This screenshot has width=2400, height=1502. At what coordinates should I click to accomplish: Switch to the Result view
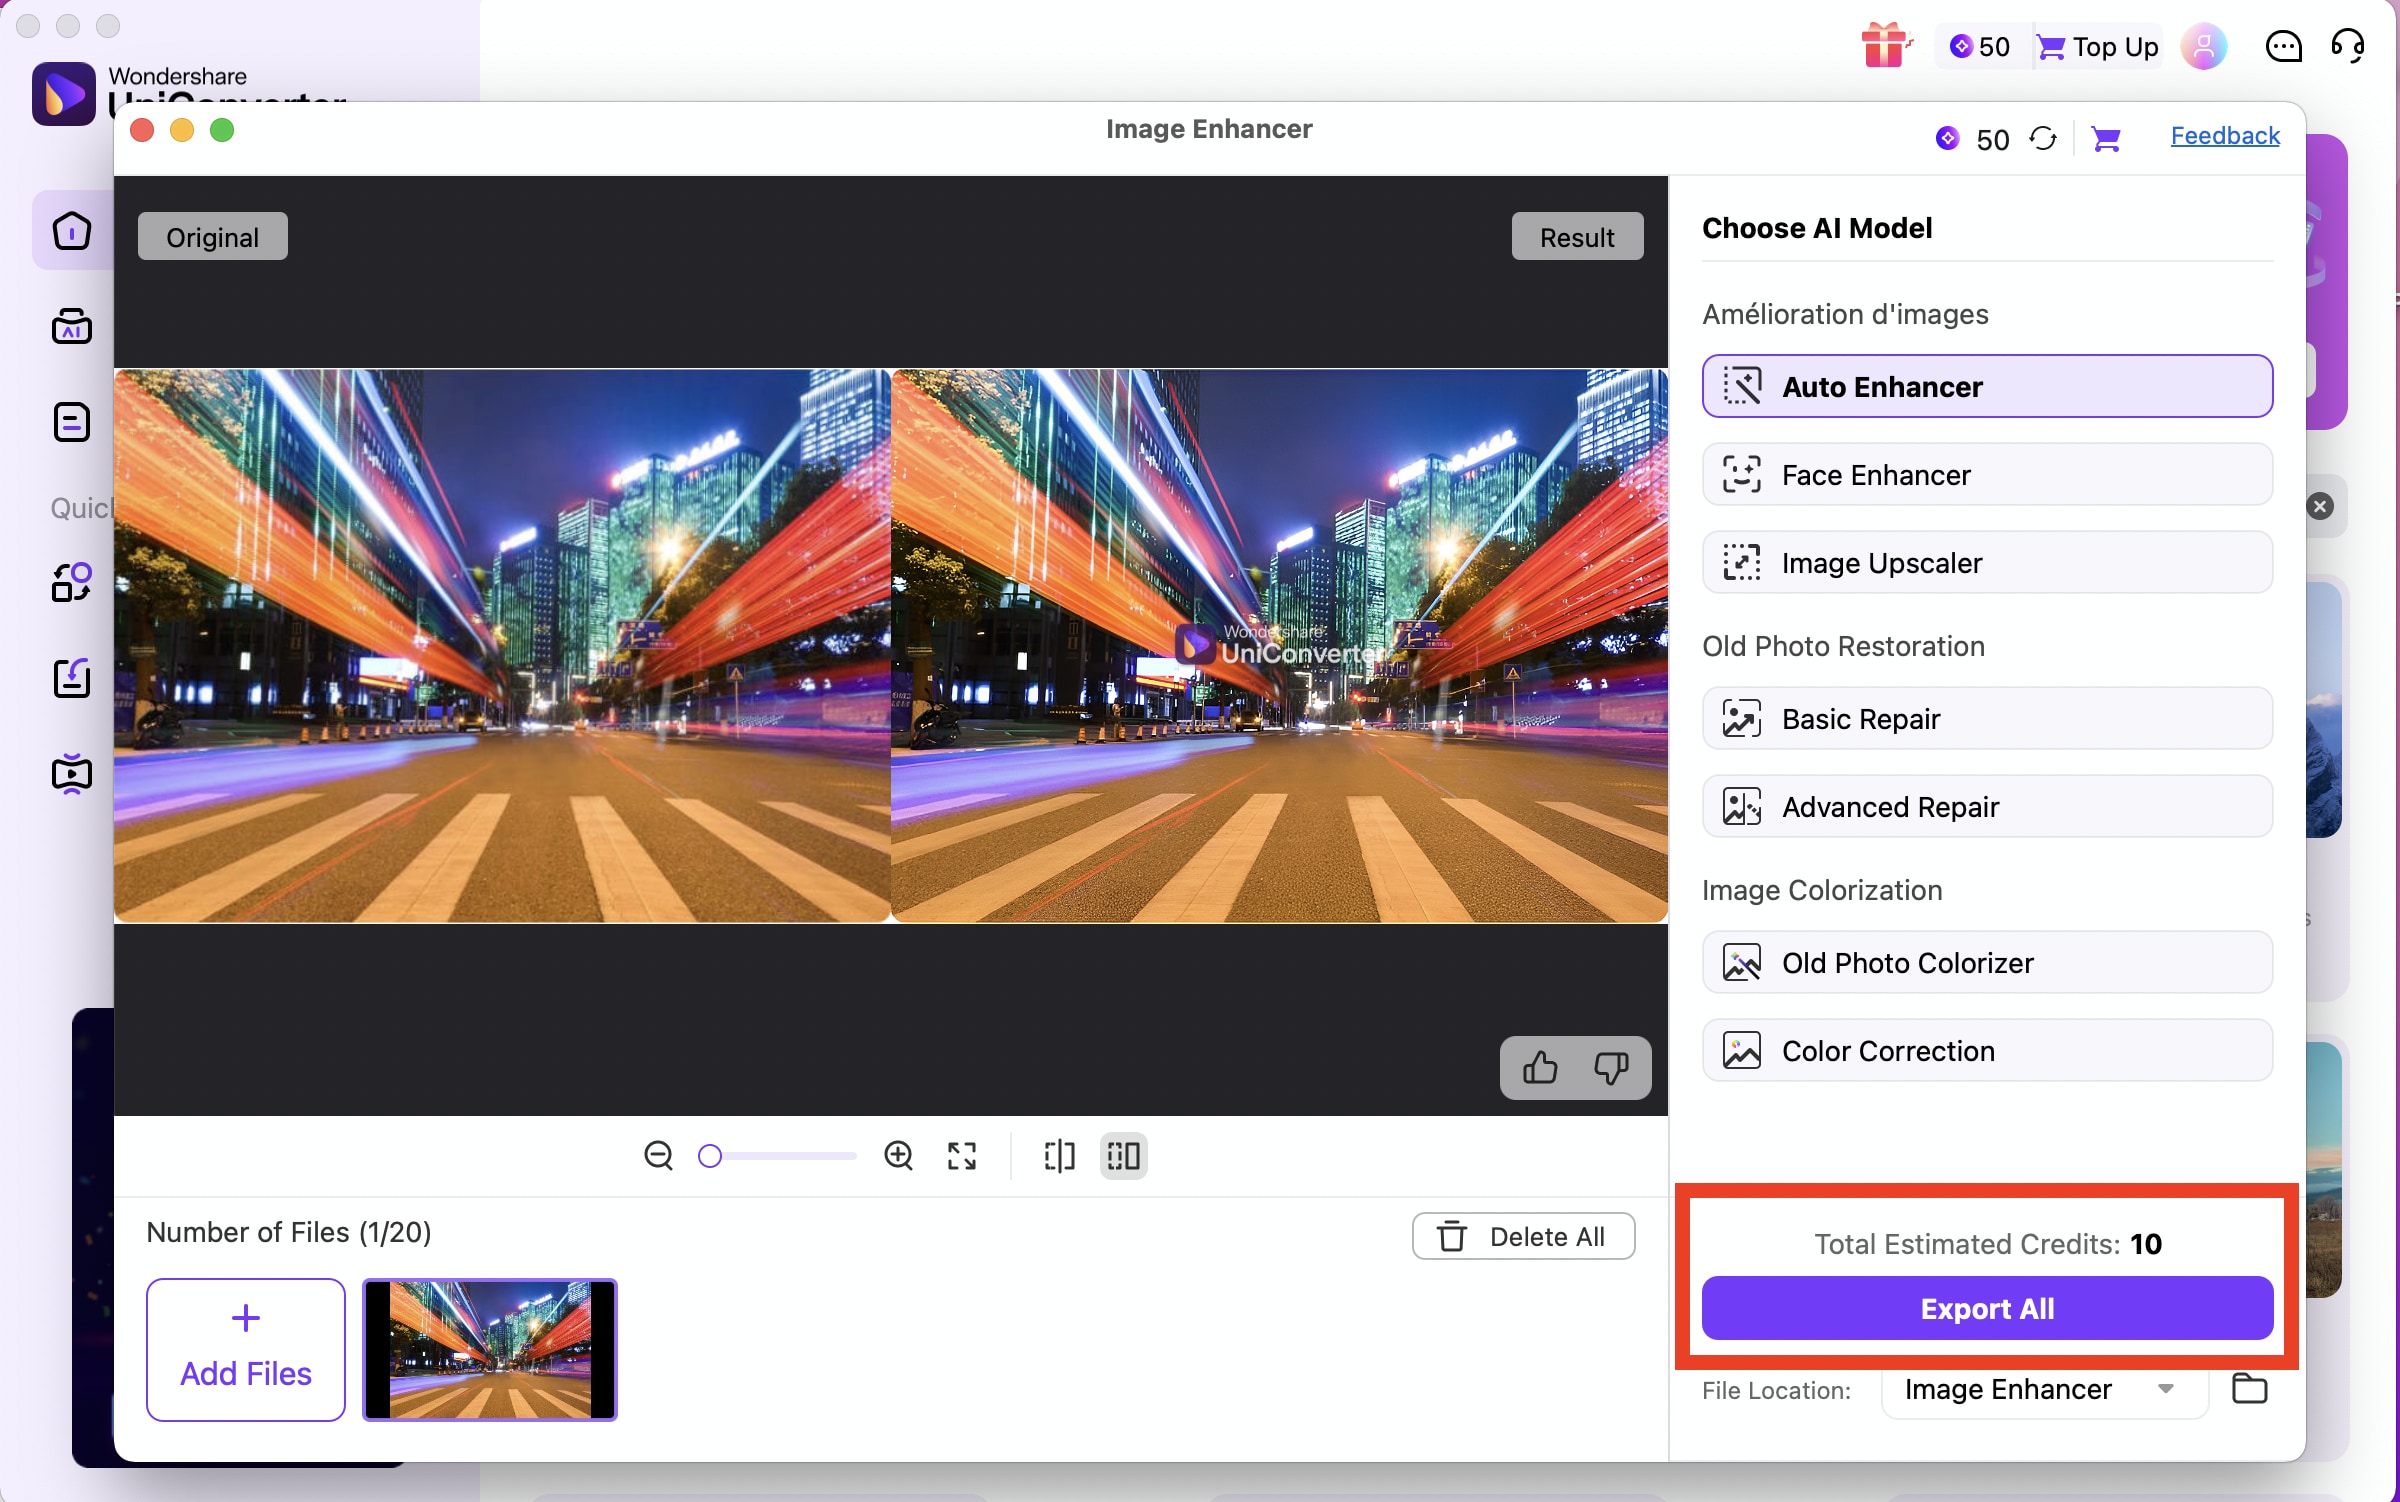[1577, 236]
